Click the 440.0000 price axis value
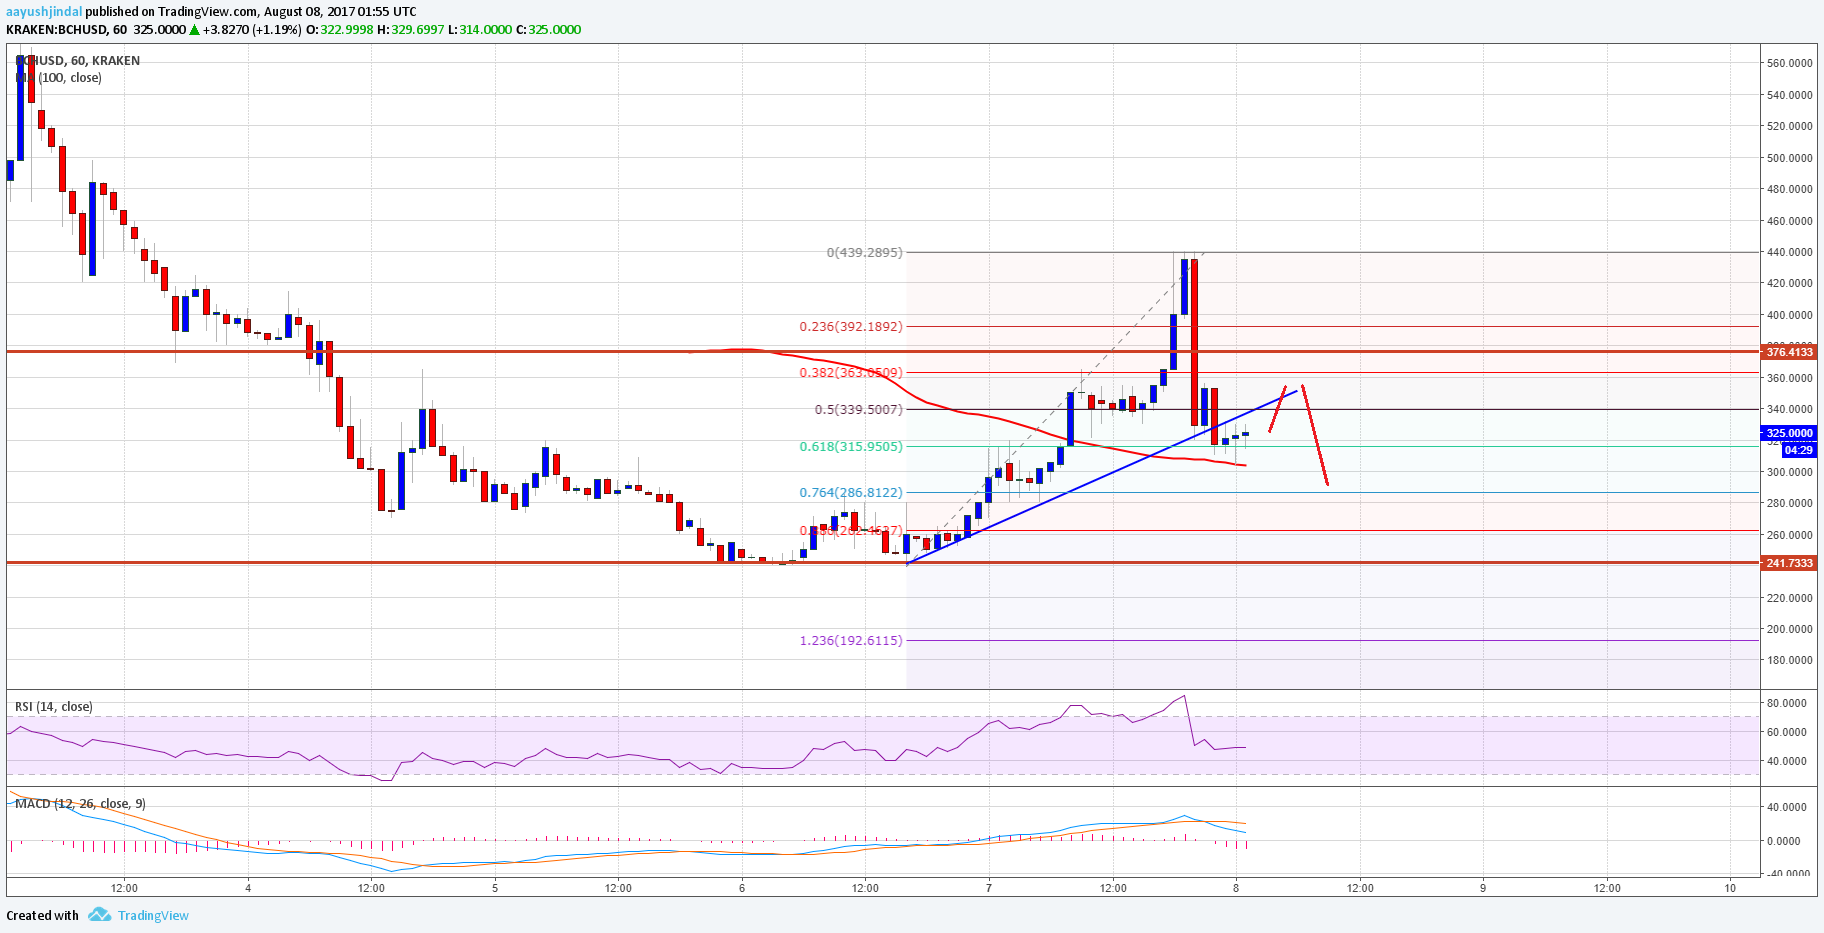Image resolution: width=1824 pixels, height=933 pixels. click(x=1790, y=252)
